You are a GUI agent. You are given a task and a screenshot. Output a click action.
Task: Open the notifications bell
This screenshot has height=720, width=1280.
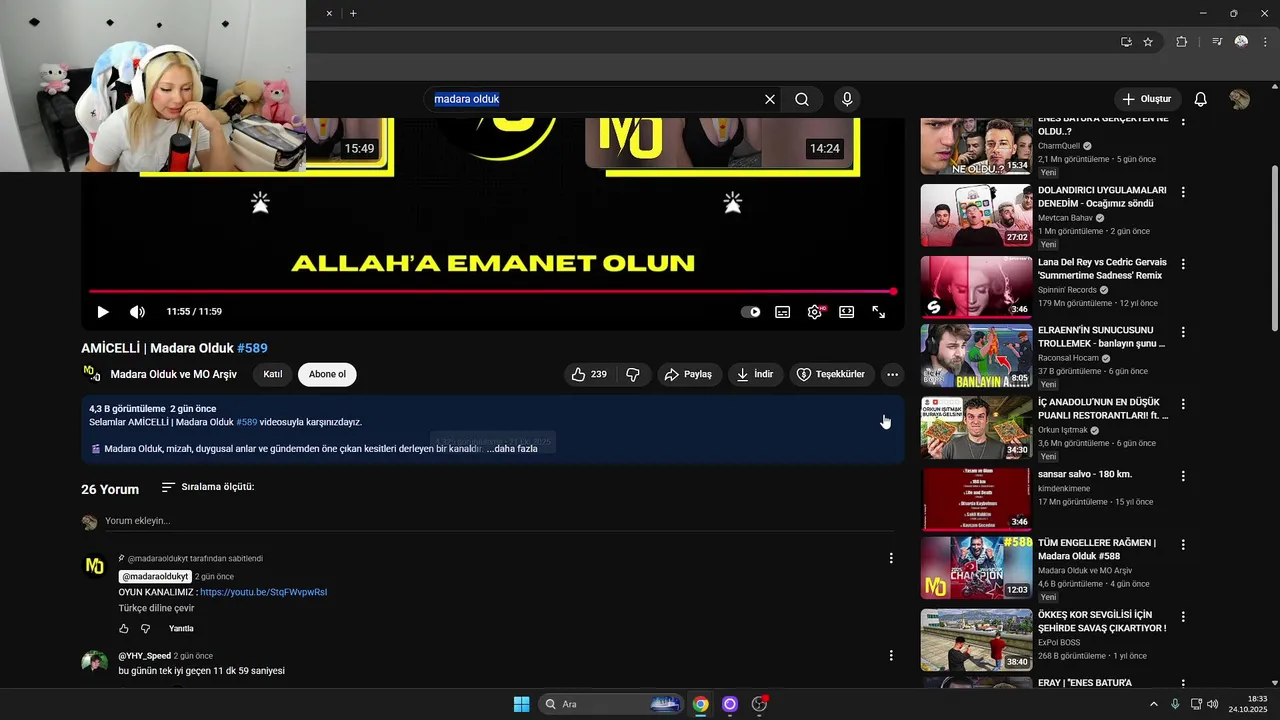click(x=1201, y=99)
